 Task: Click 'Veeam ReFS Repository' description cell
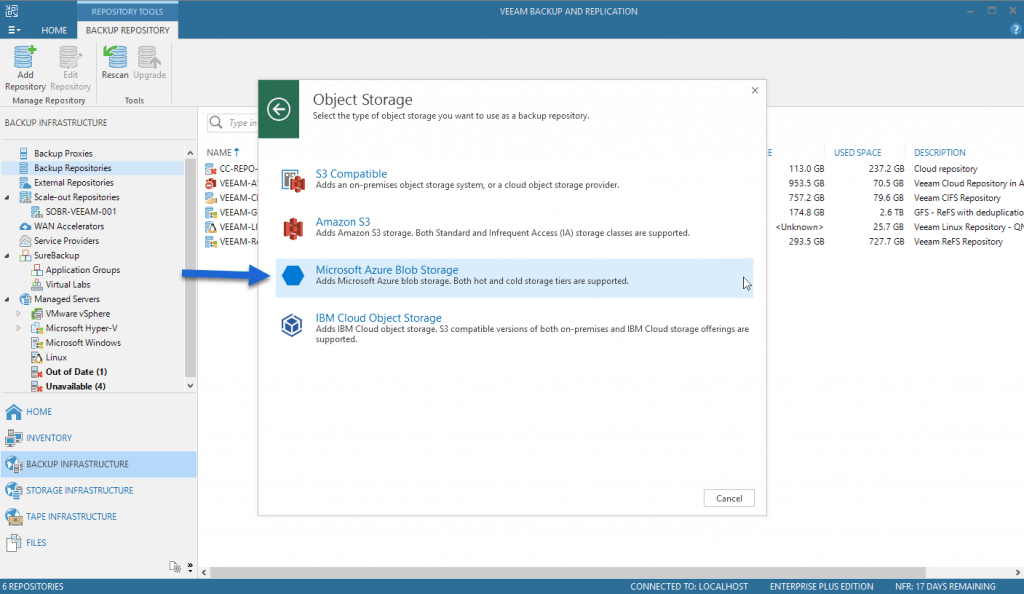(958, 242)
